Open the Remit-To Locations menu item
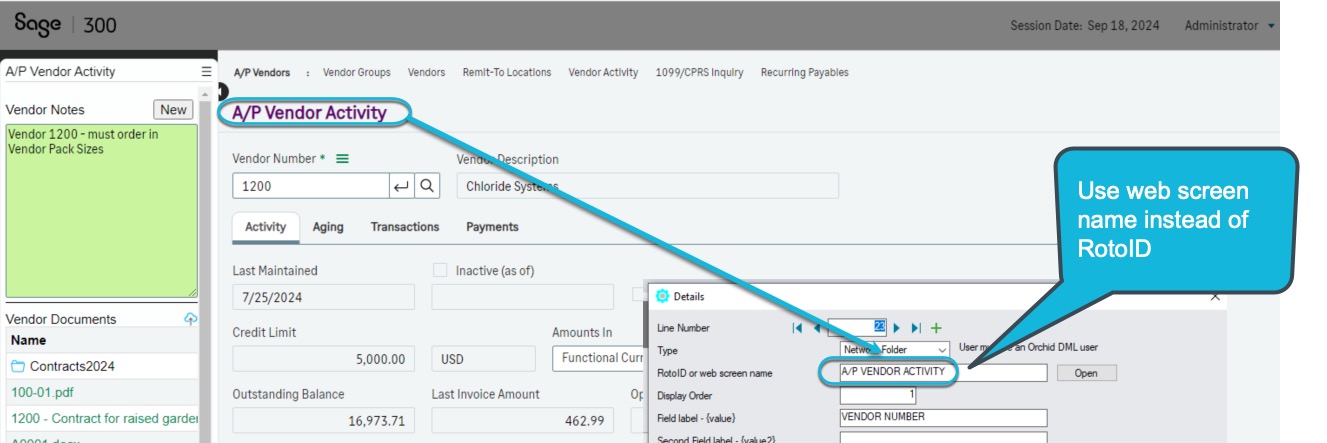 click(506, 73)
